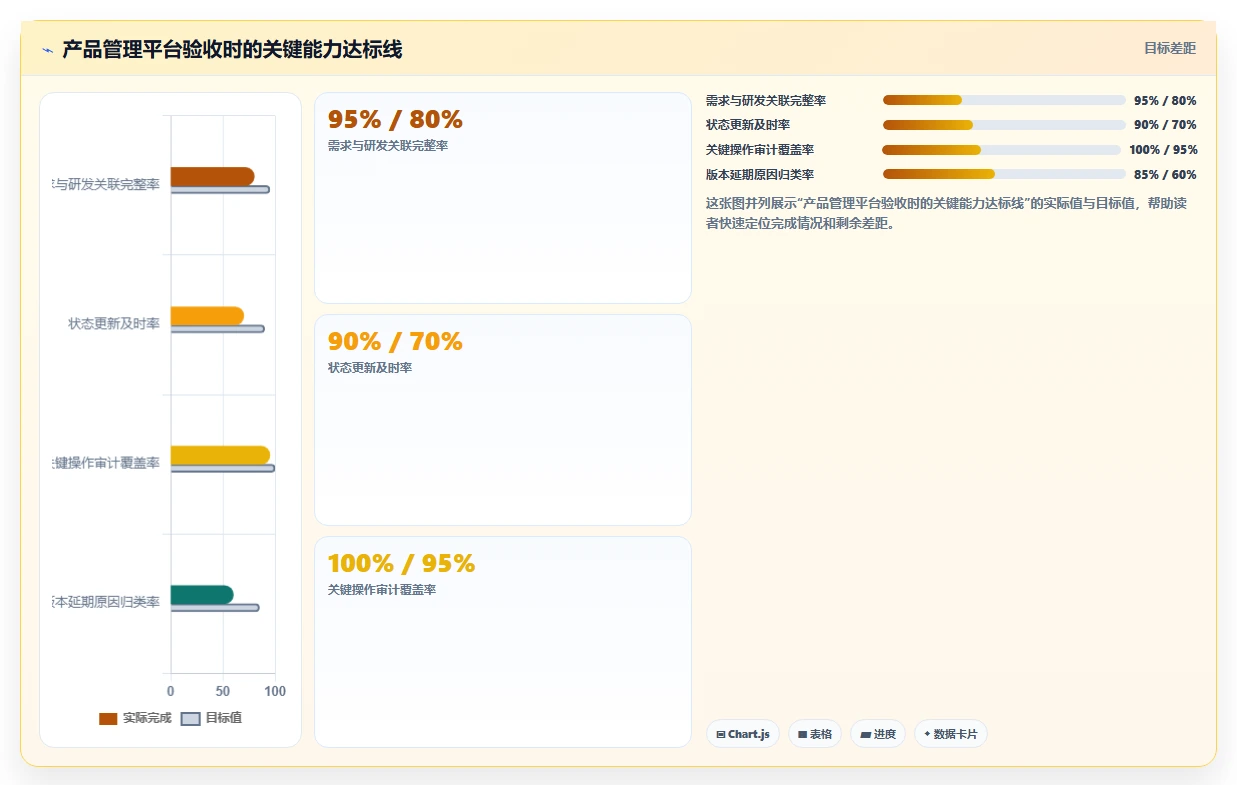Click the title 产品管理平台验收时的关键能力达标线

point(232,50)
